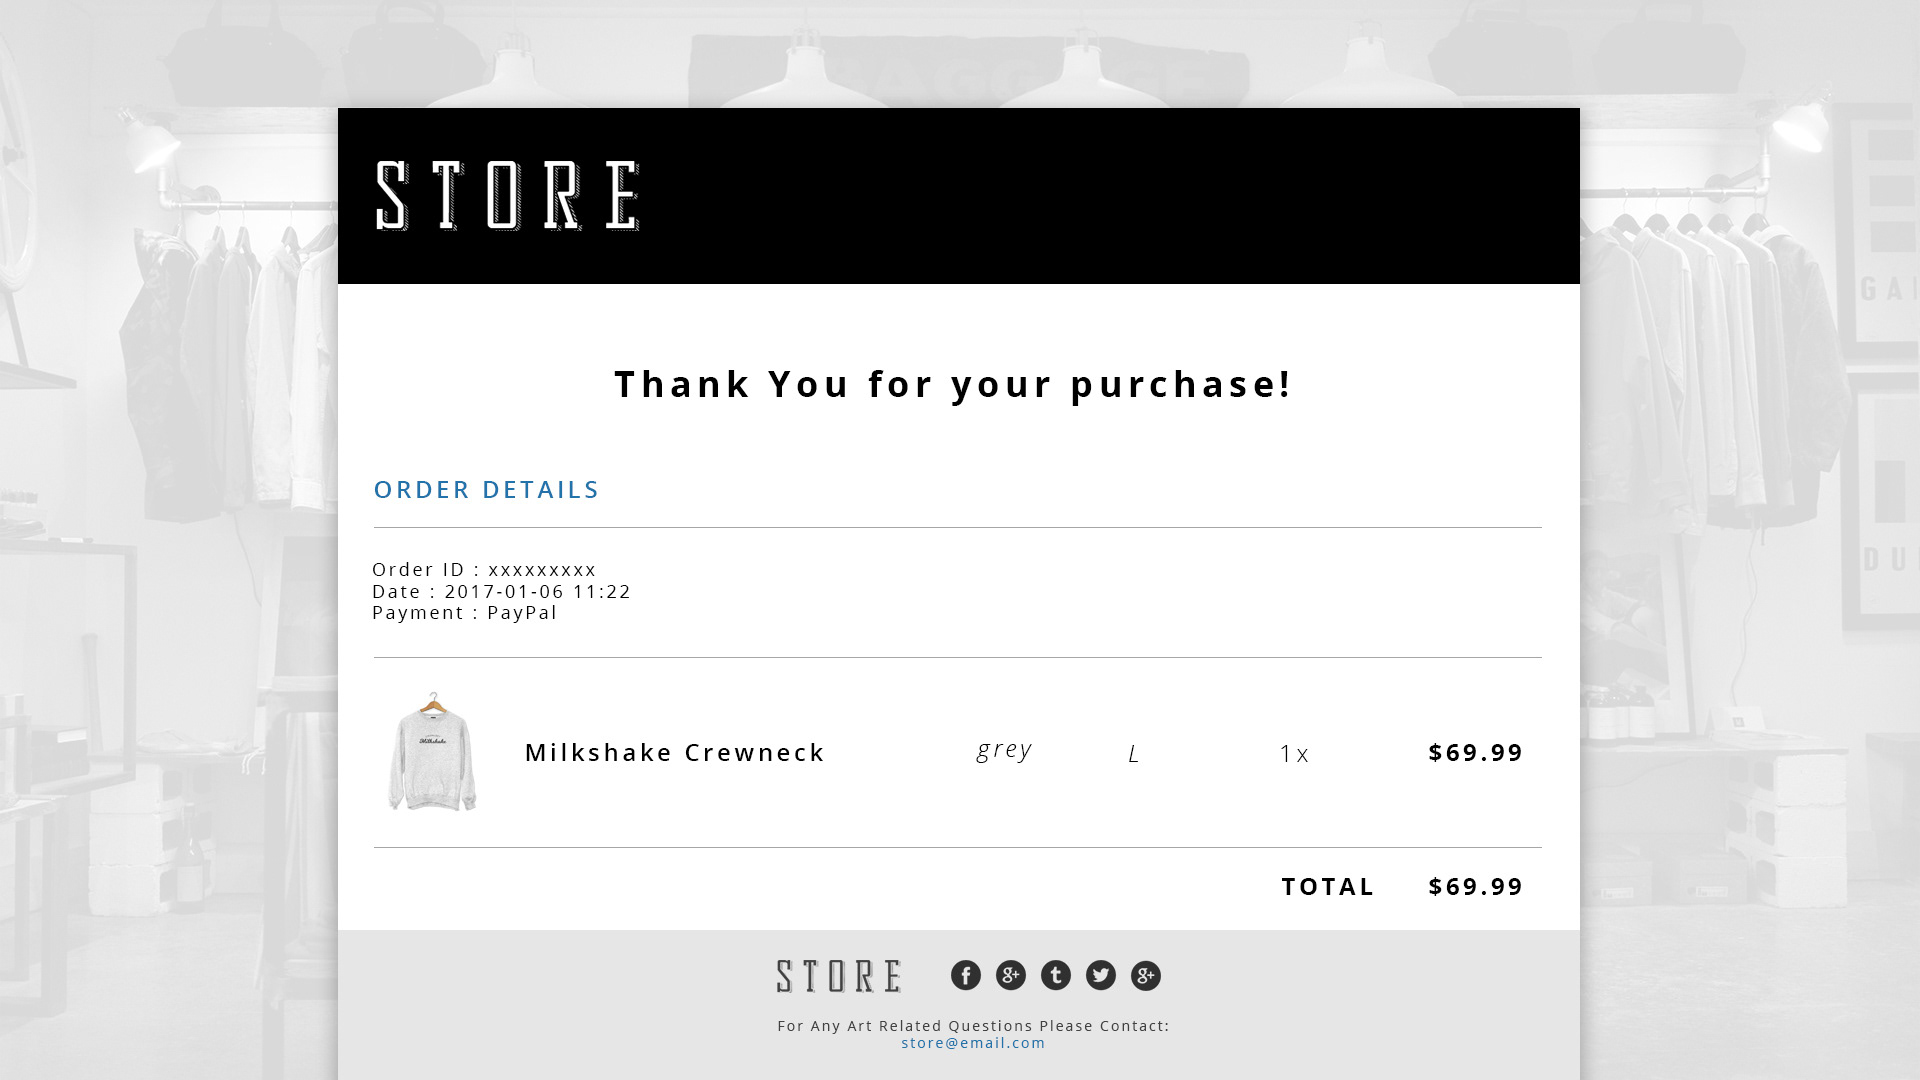Click the Twitter bird icon

(x=1100, y=975)
